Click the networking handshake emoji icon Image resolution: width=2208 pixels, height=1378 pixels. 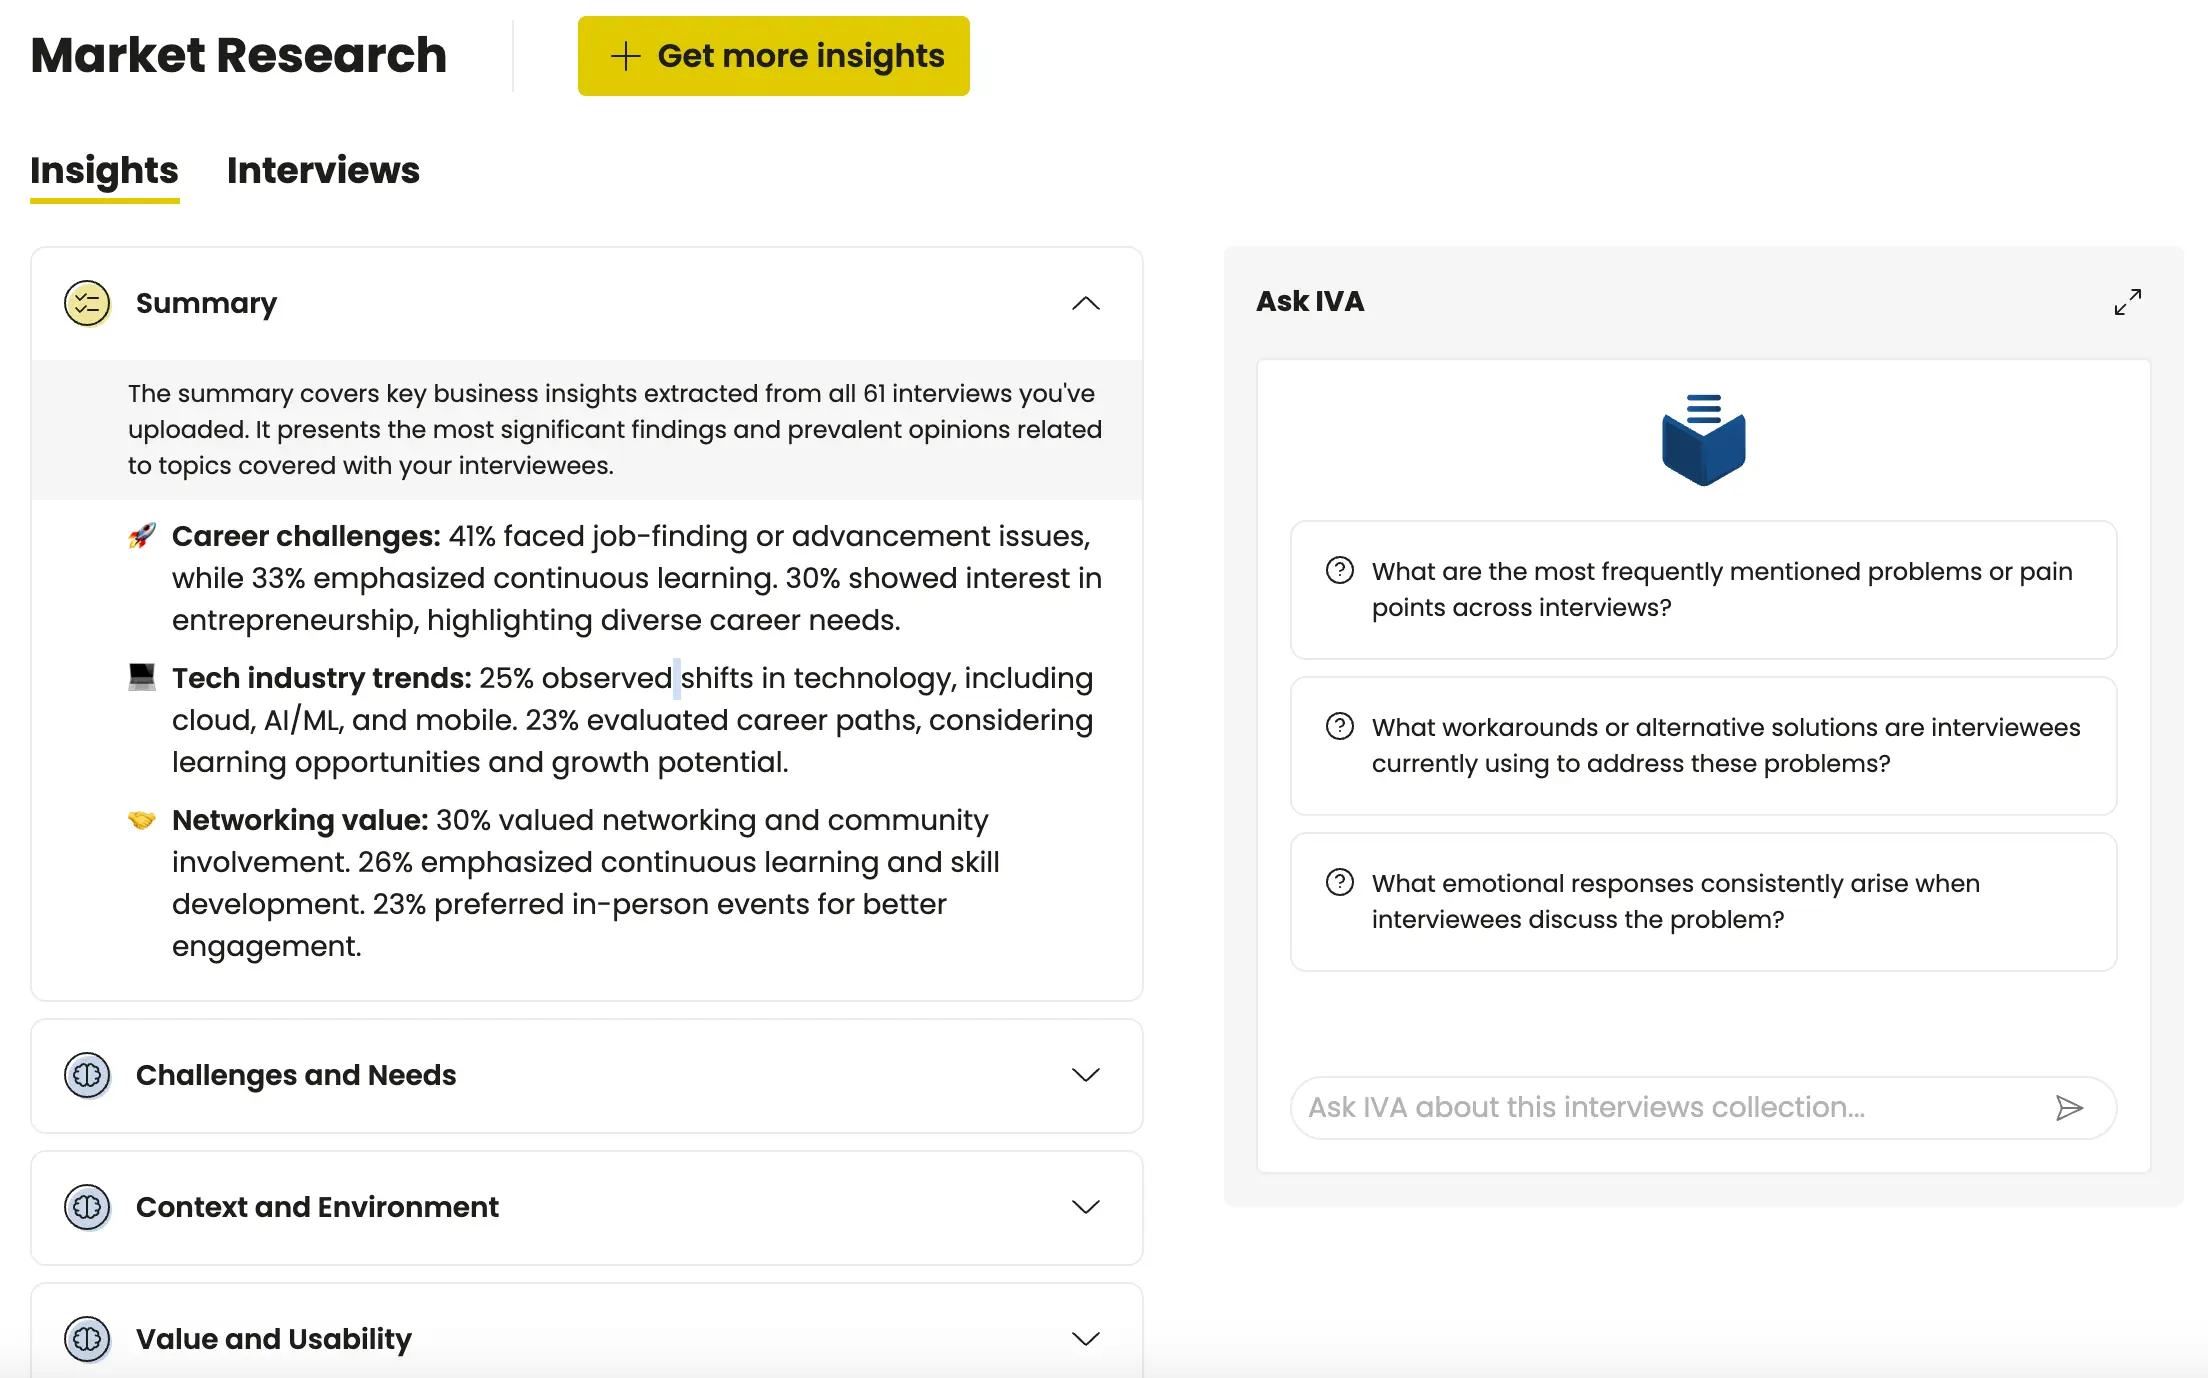click(x=140, y=821)
